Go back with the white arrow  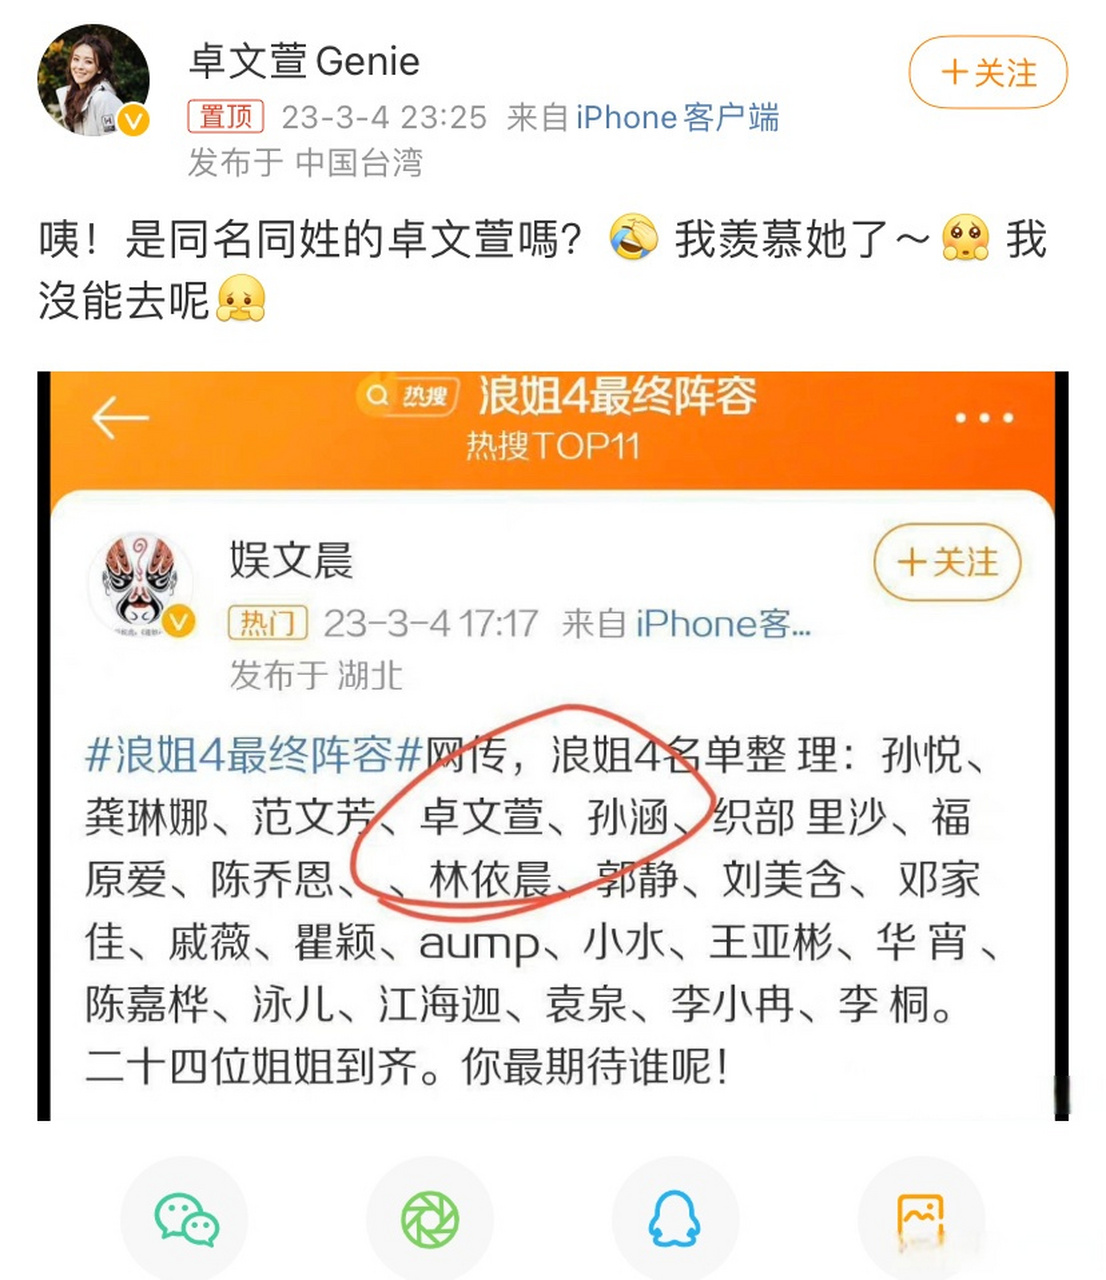(x=120, y=418)
